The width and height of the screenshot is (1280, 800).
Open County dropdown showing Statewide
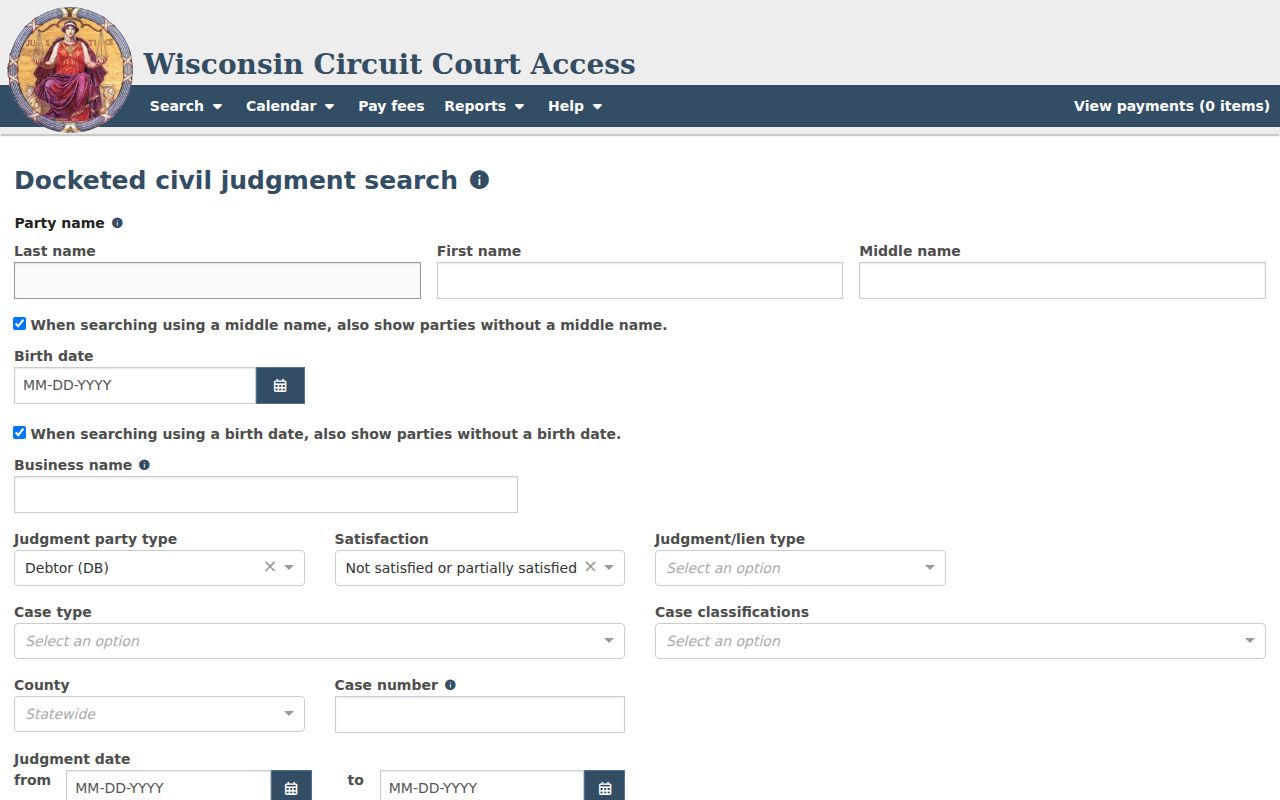pos(159,714)
